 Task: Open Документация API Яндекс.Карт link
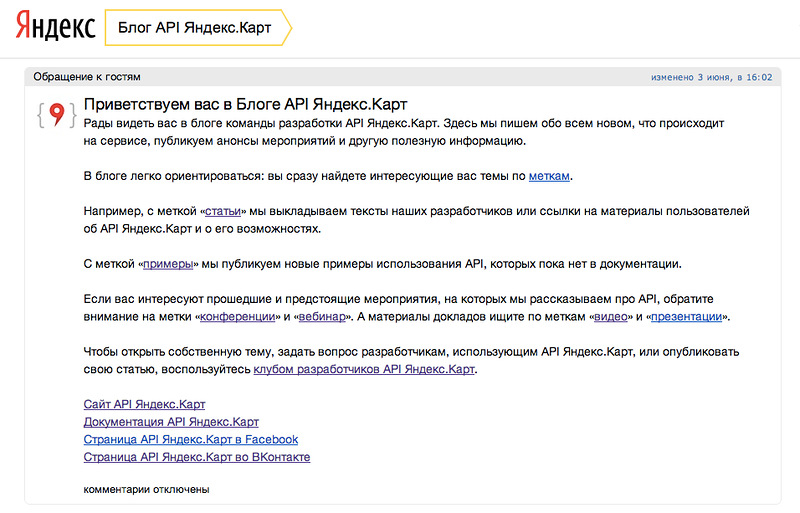click(171, 422)
